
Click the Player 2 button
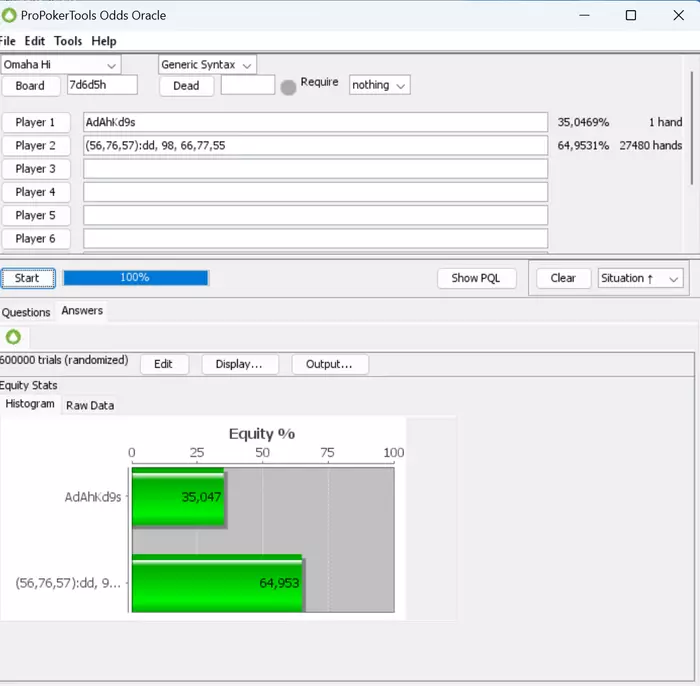point(36,146)
